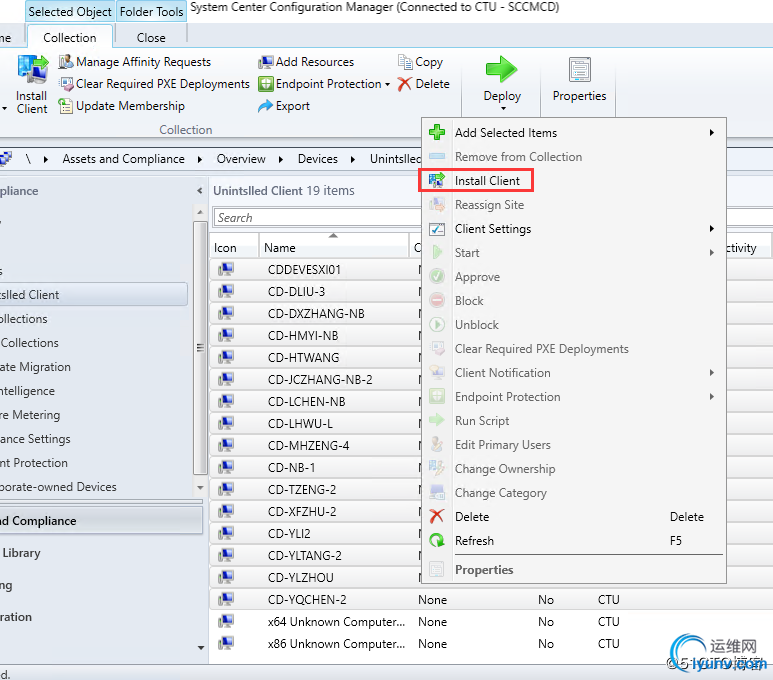Click device icon for CD-YQCHEN-2

(226, 599)
